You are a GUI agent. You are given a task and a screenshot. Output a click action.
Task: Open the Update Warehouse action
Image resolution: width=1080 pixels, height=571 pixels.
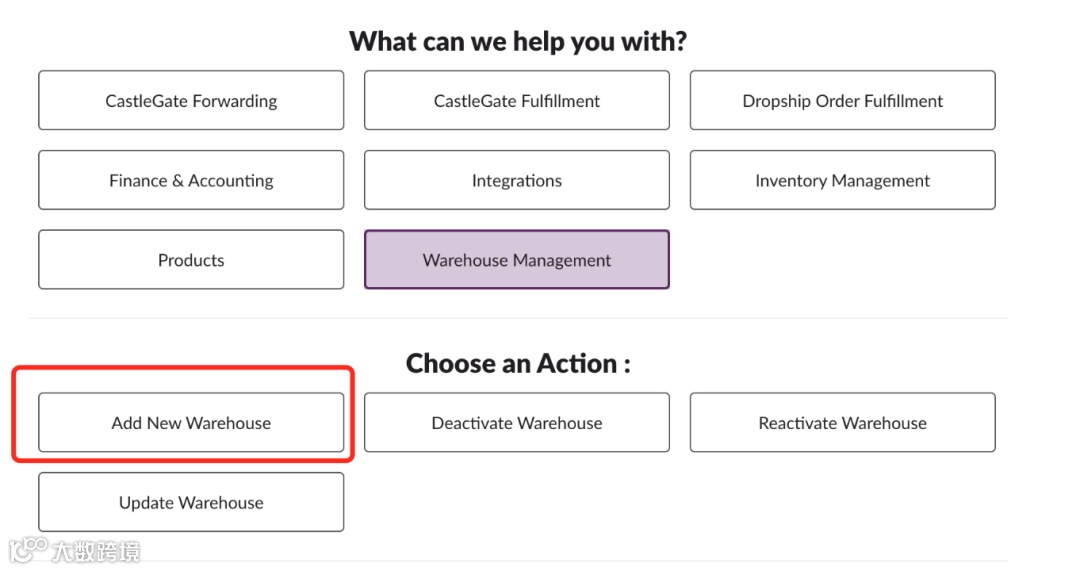pos(191,503)
